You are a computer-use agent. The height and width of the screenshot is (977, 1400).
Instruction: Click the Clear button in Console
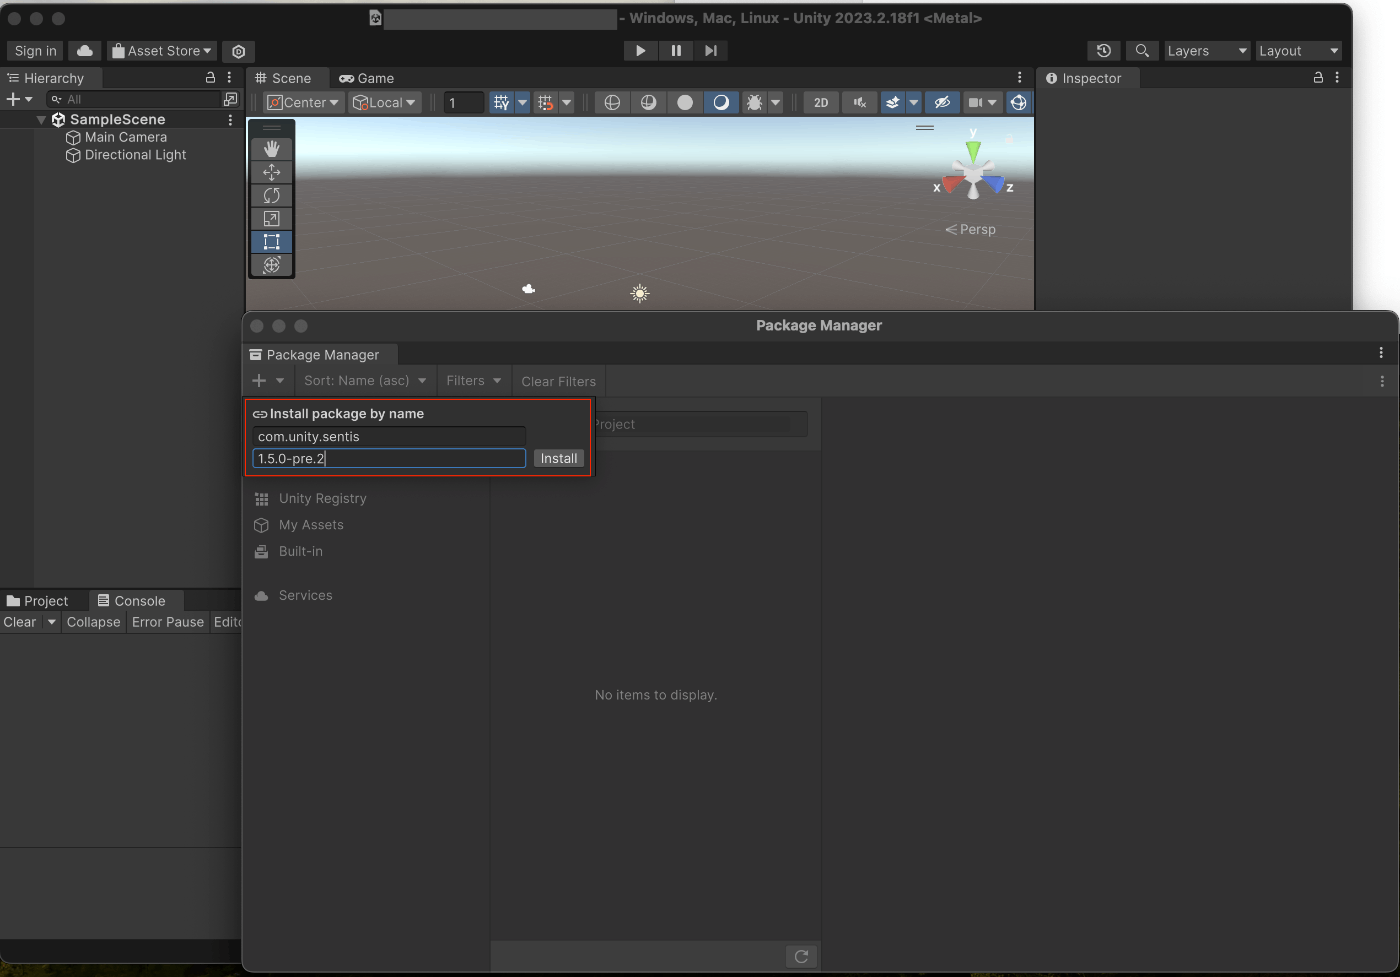[x=20, y=622]
